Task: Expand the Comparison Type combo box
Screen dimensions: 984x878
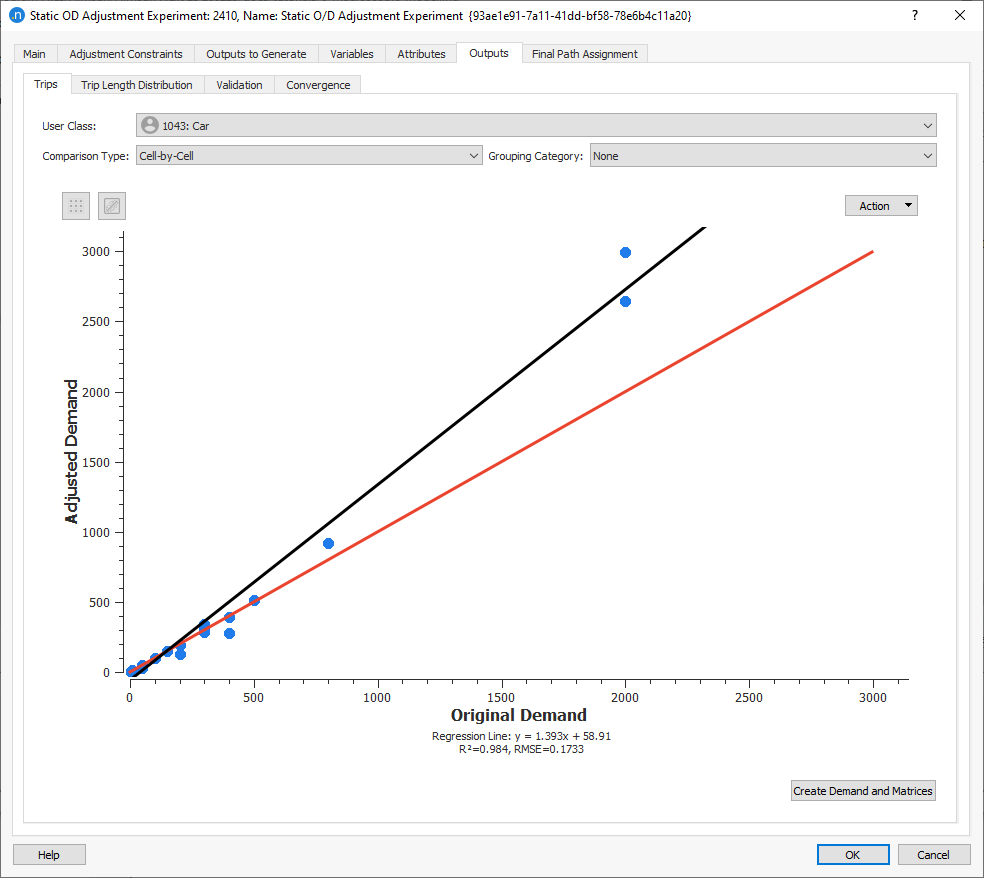Action: tap(309, 156)
